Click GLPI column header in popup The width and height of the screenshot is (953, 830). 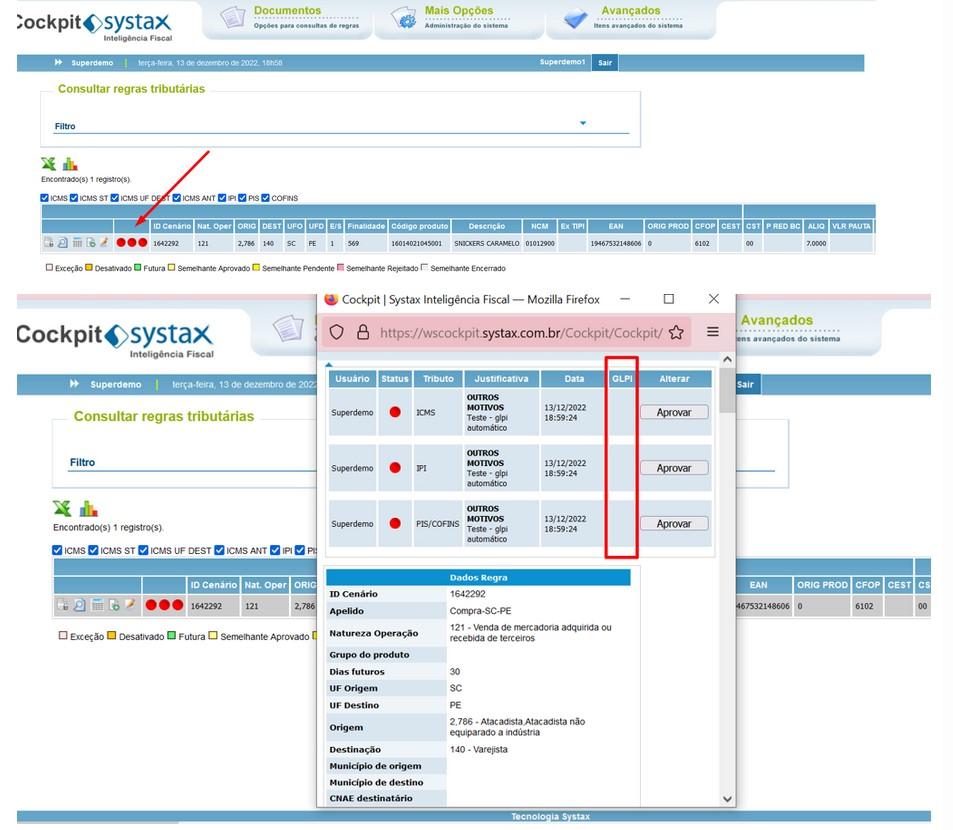coord(622,379)
